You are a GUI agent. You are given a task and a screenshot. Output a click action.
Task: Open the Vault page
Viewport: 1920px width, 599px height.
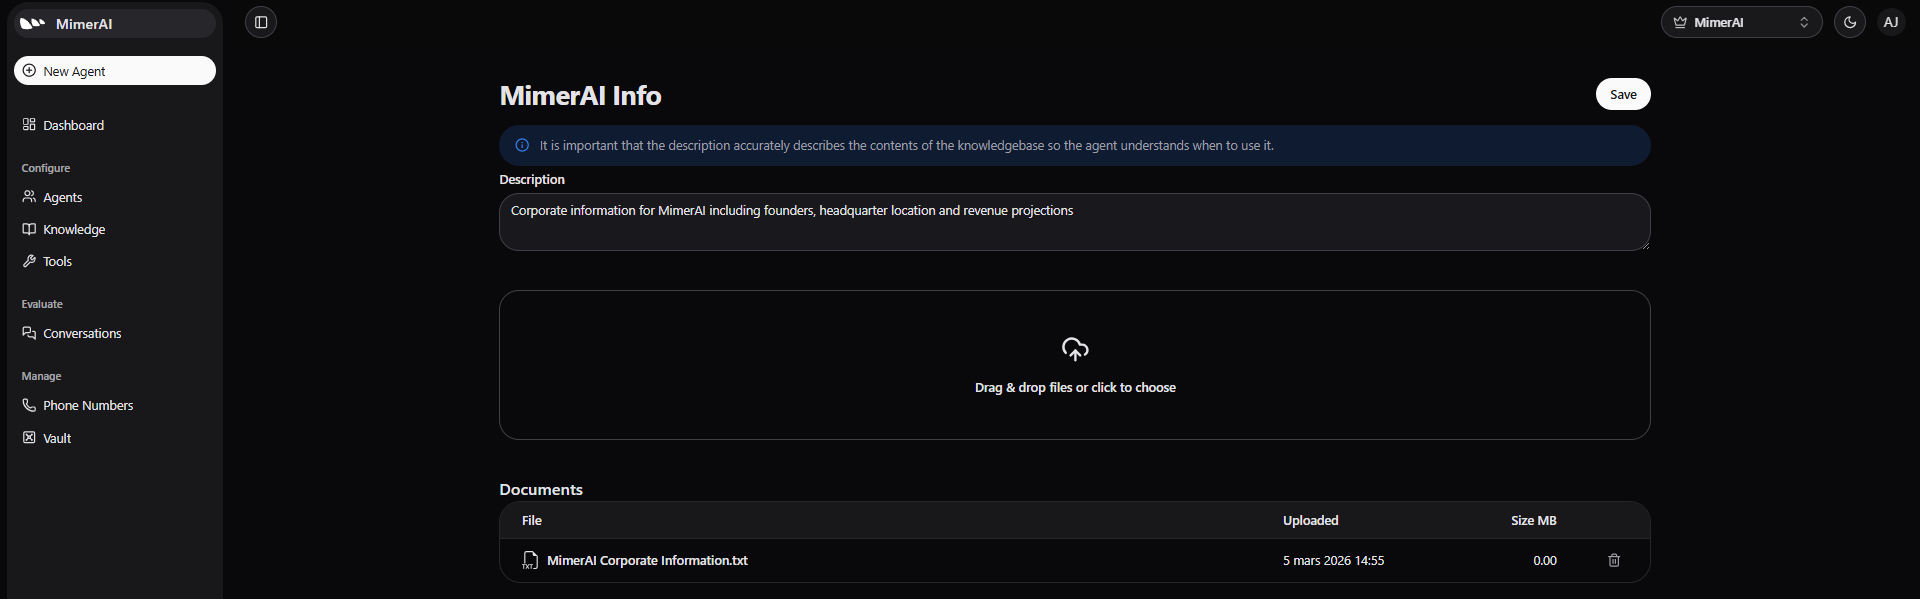tap(57, 438)
